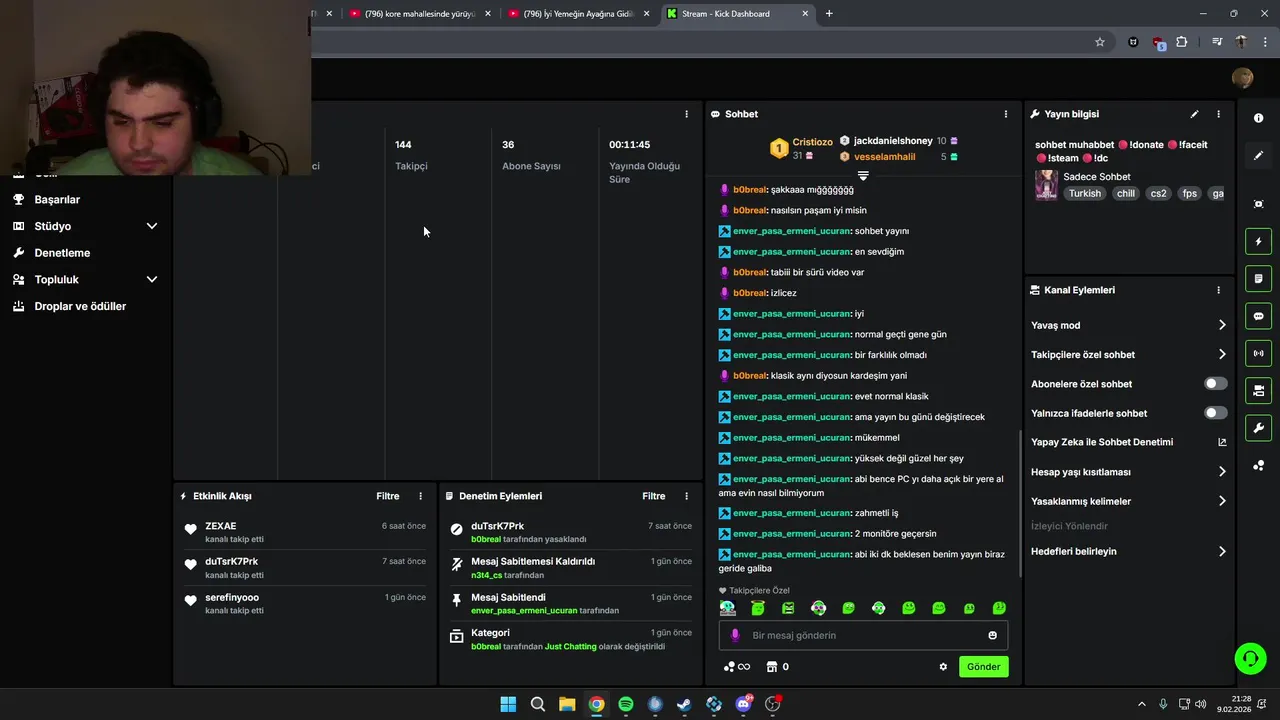Toggle Yalnızca ifadelerle sohbet switch

pos(1215,413)
